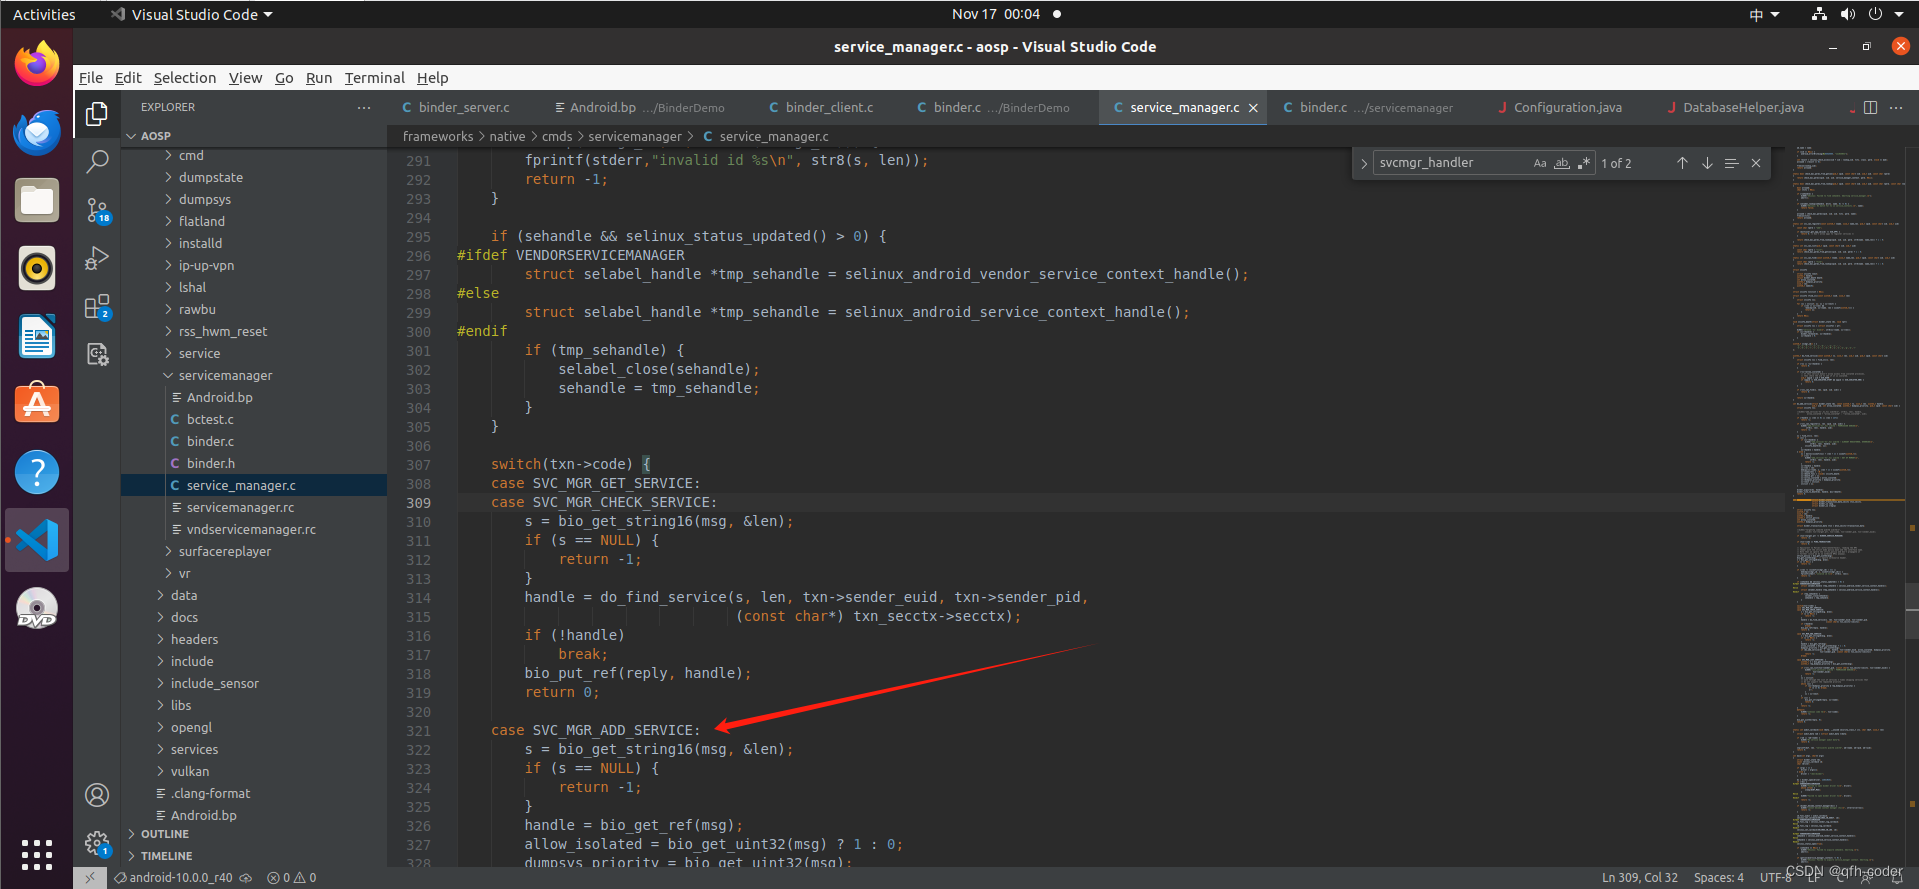1919x889 pixels.
Task: Split the editor to the right
Action: 1870,107
